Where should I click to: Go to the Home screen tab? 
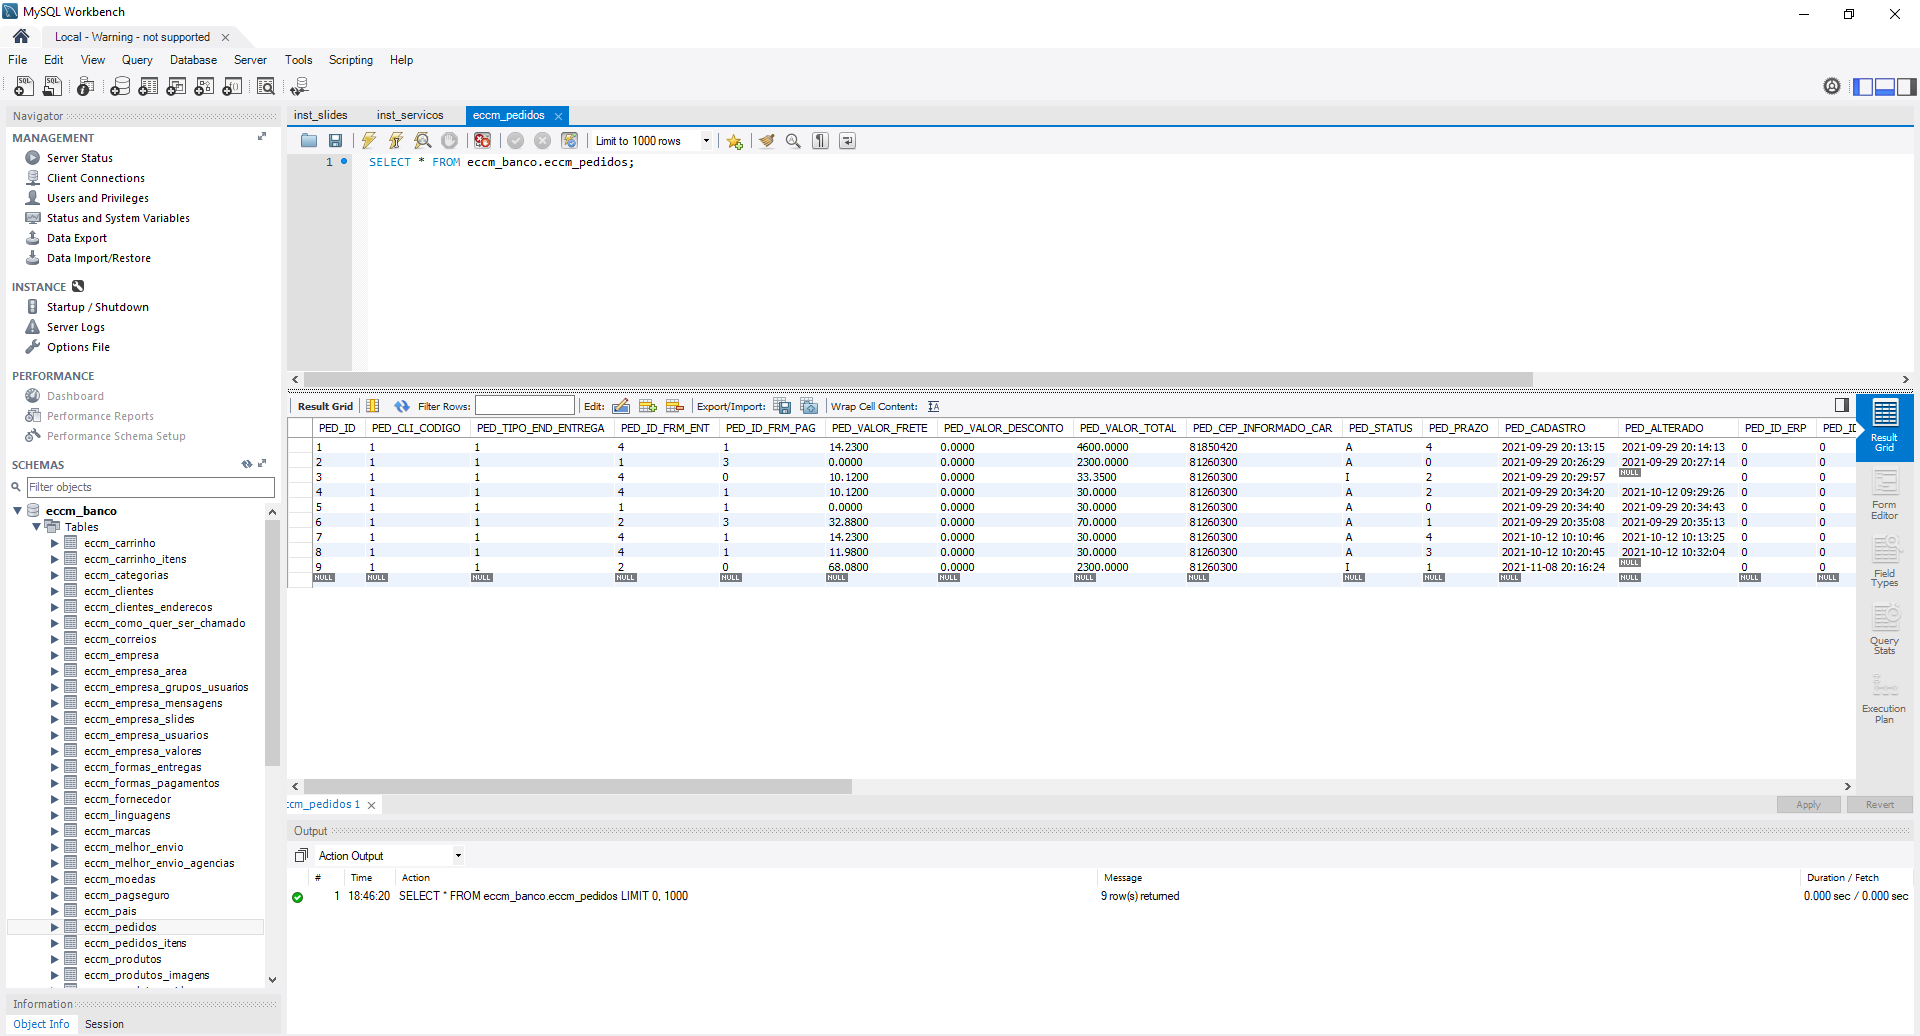pyautogui.click(x=21, y=36)
